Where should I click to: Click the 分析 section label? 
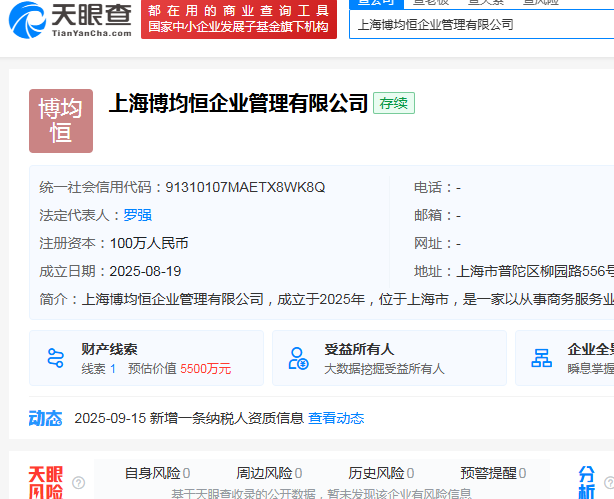pos(587,482)
